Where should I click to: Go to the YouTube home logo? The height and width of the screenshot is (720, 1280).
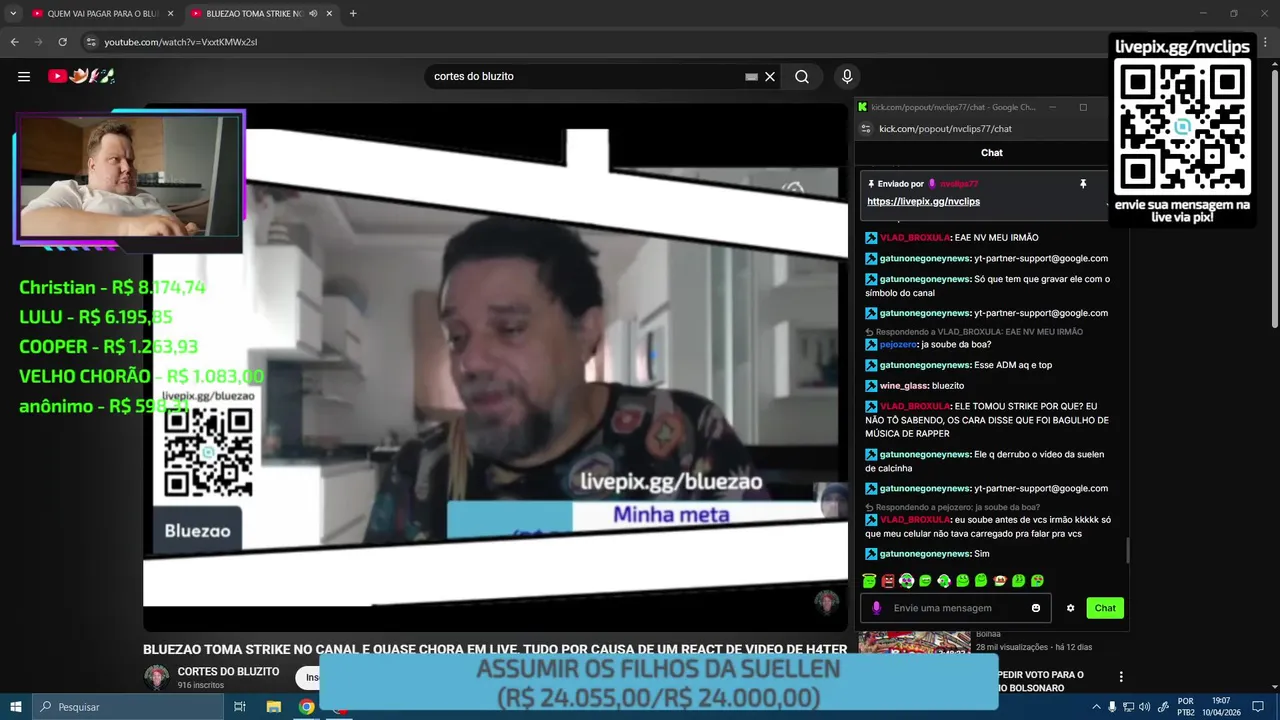point(82,76)
